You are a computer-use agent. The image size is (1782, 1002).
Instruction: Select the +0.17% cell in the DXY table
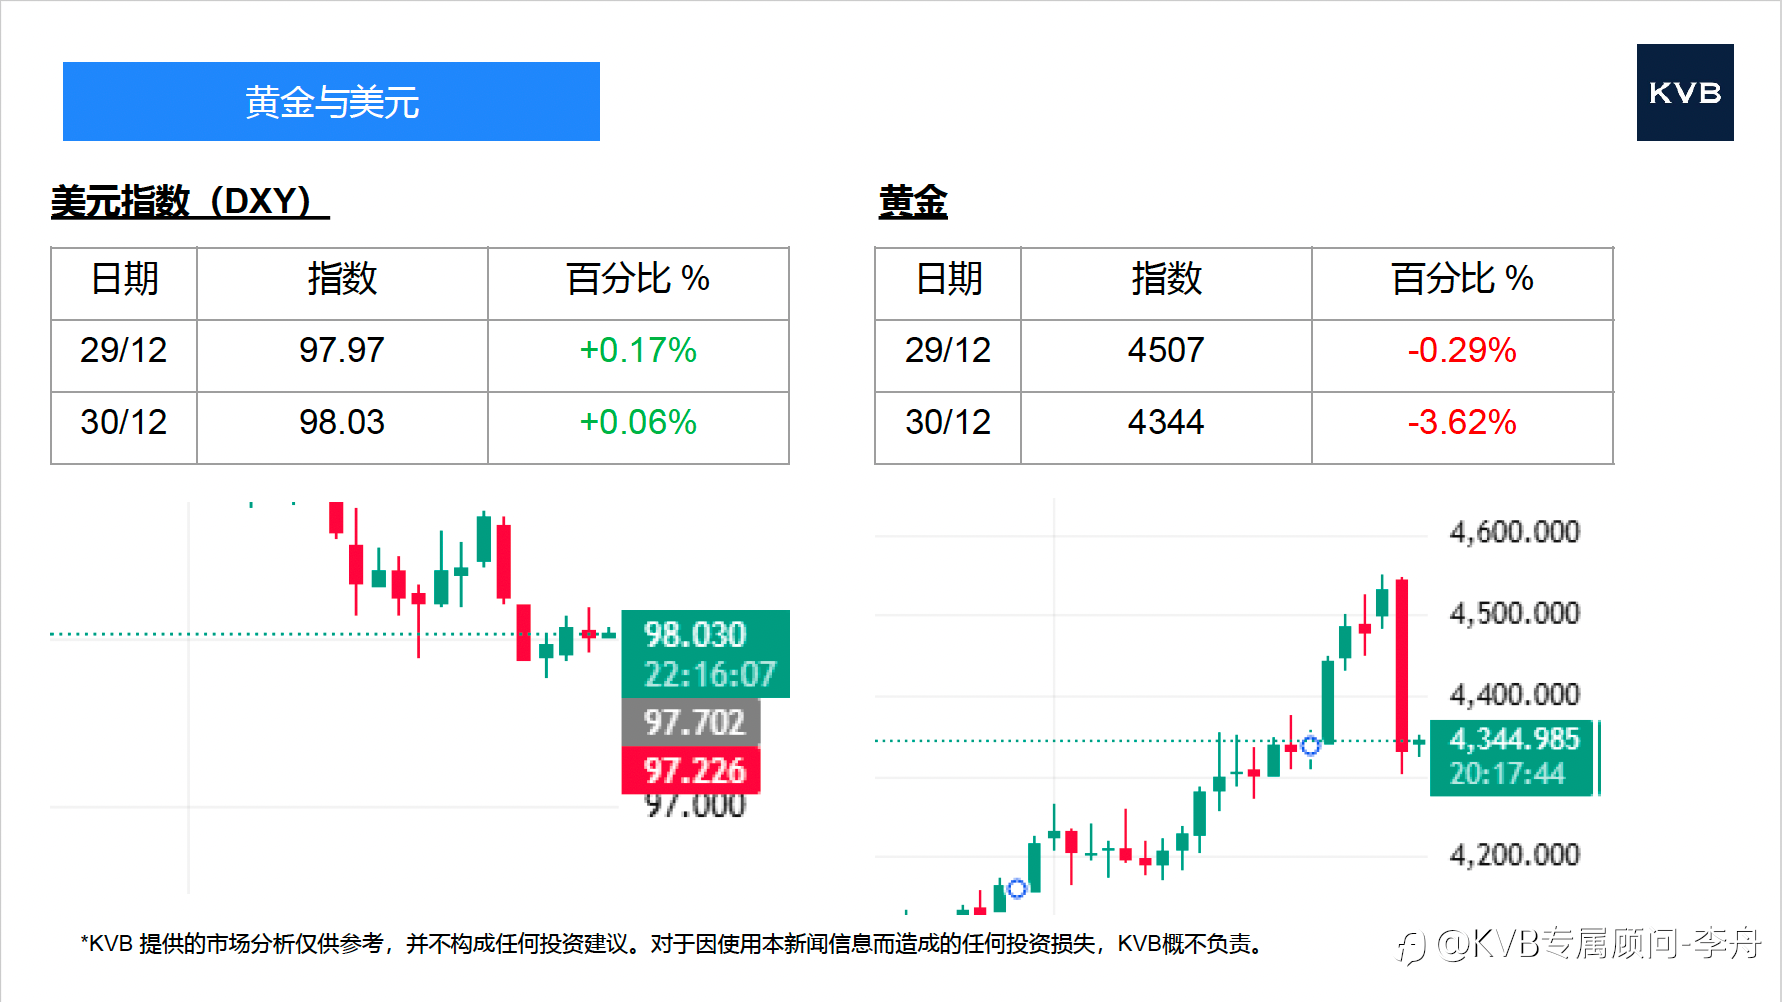click(x=638, y=351)
